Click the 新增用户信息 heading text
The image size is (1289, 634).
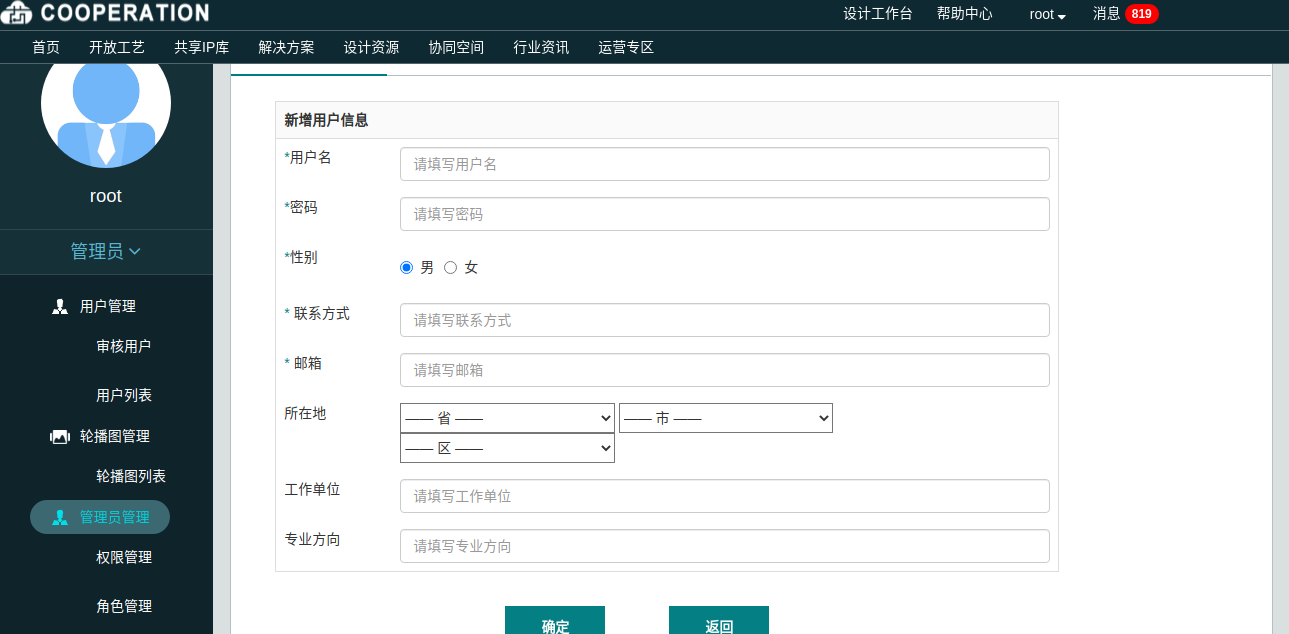pyautogui.click(x=326, y=120)
